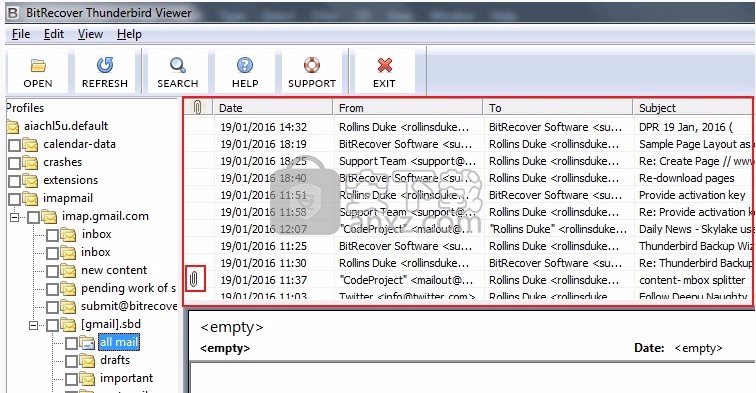
Task: Click the paperclip attachment column header
Action: pos(197,107)
